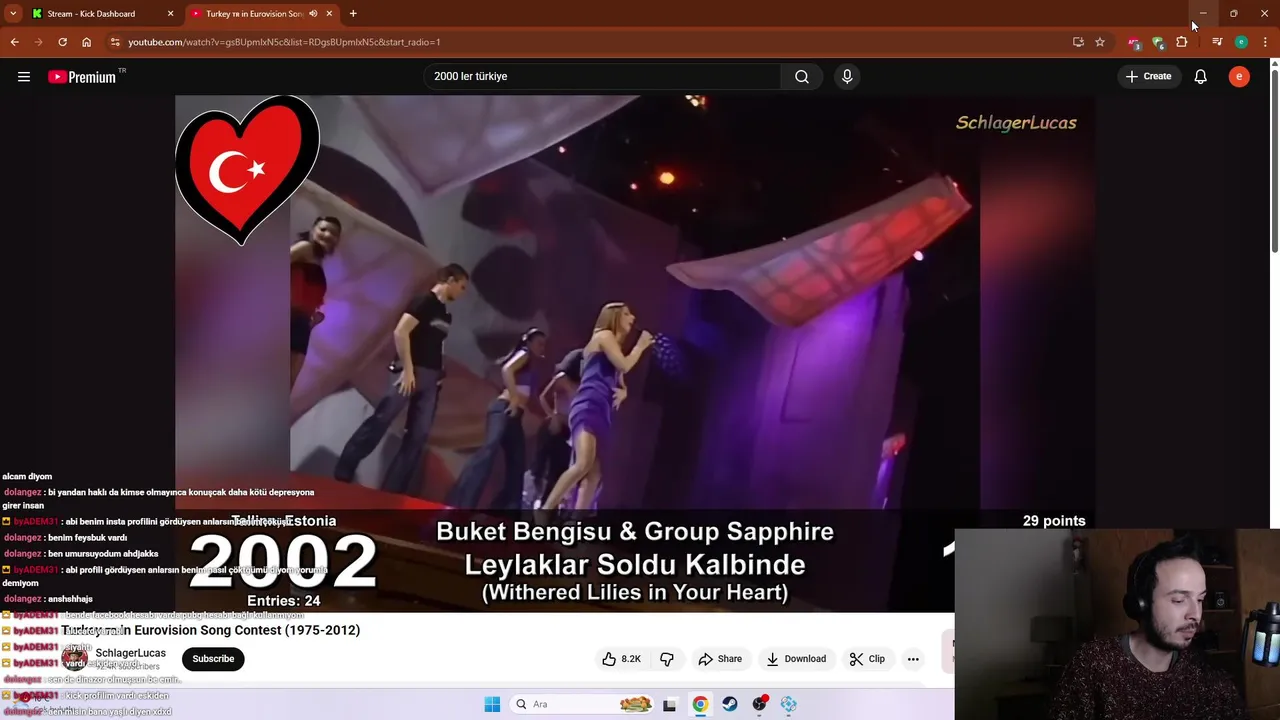Click the video title text
The width and height of the screenshot is (1280, 720).
211,630
